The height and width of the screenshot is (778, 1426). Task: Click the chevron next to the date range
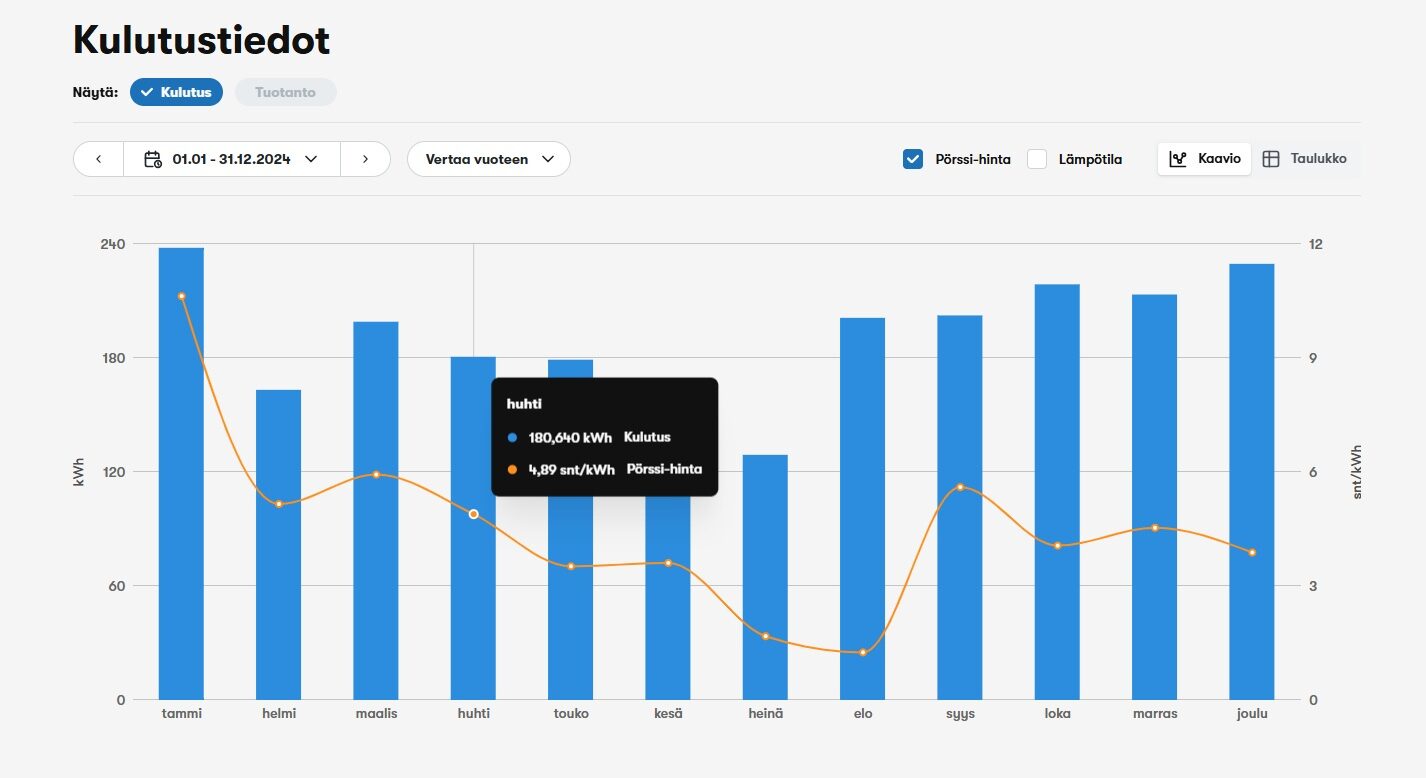[x=311, y=159]
